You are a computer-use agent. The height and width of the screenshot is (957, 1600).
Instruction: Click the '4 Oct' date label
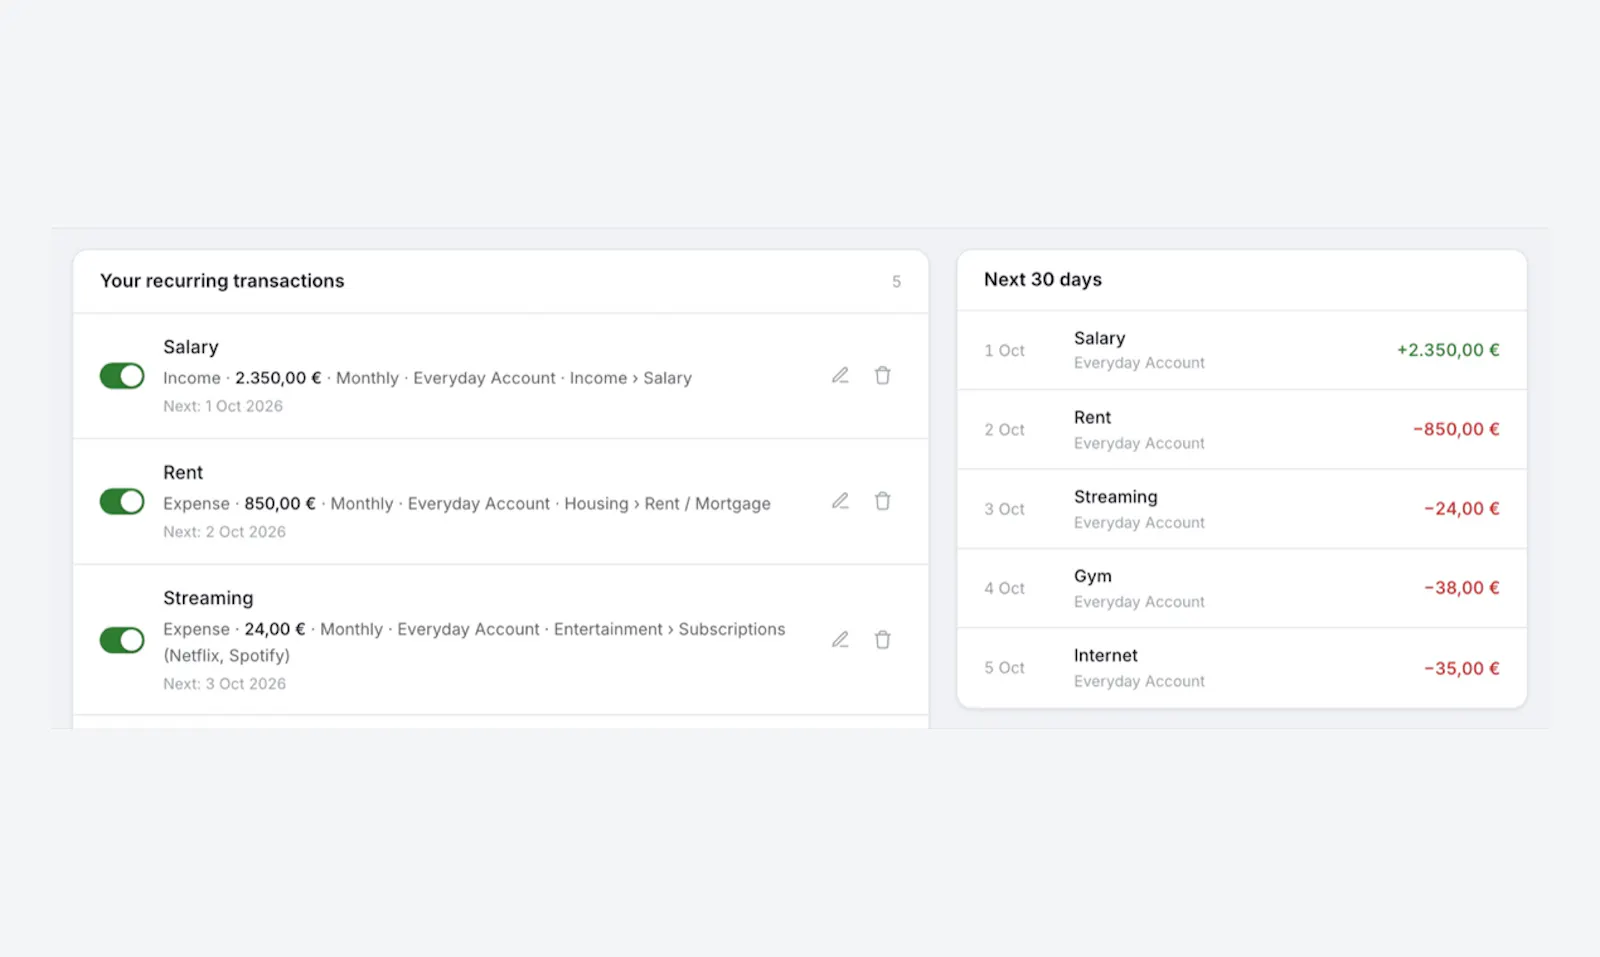(1004, 588)
